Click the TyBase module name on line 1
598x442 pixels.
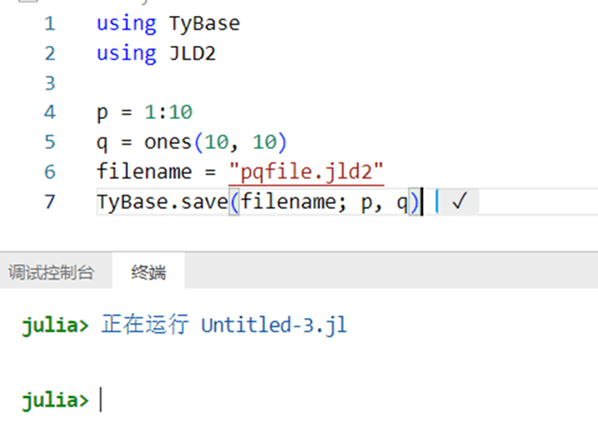204,24
